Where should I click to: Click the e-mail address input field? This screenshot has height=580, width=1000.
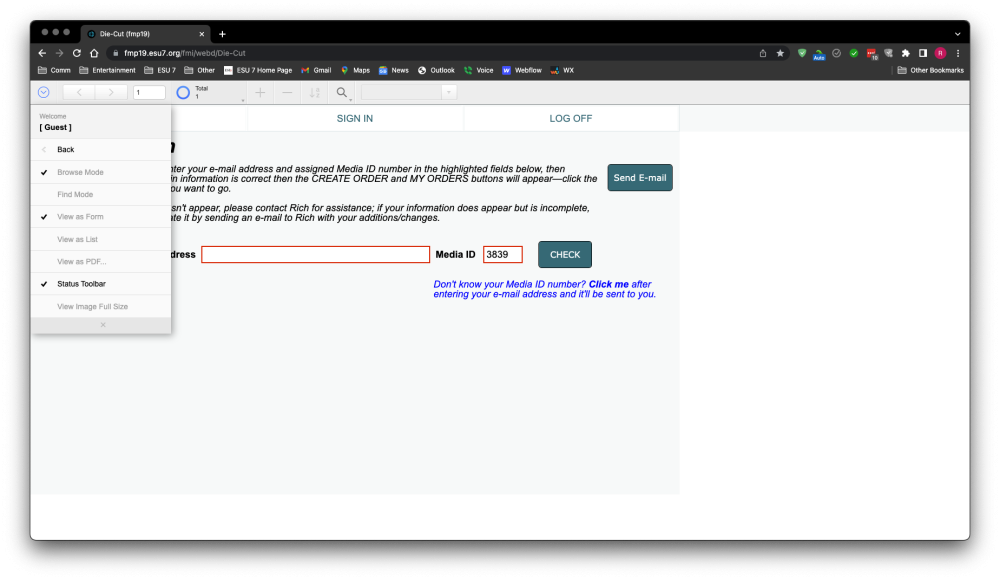click(315, 254)
